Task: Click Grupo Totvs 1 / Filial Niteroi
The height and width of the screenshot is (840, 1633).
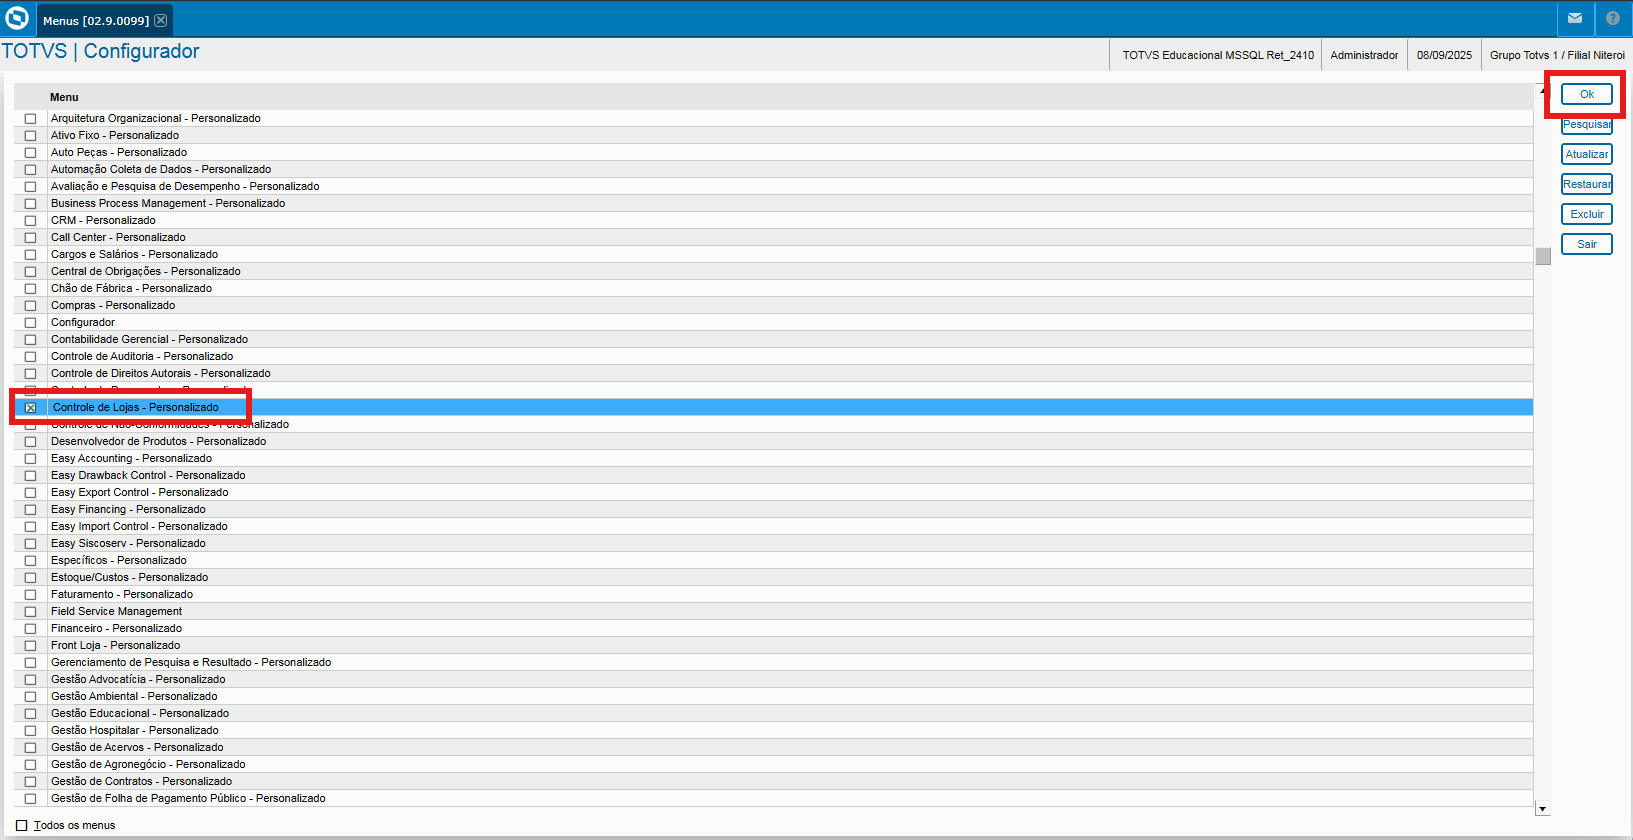Action: pyautogui.click(x=1557, y=55)
